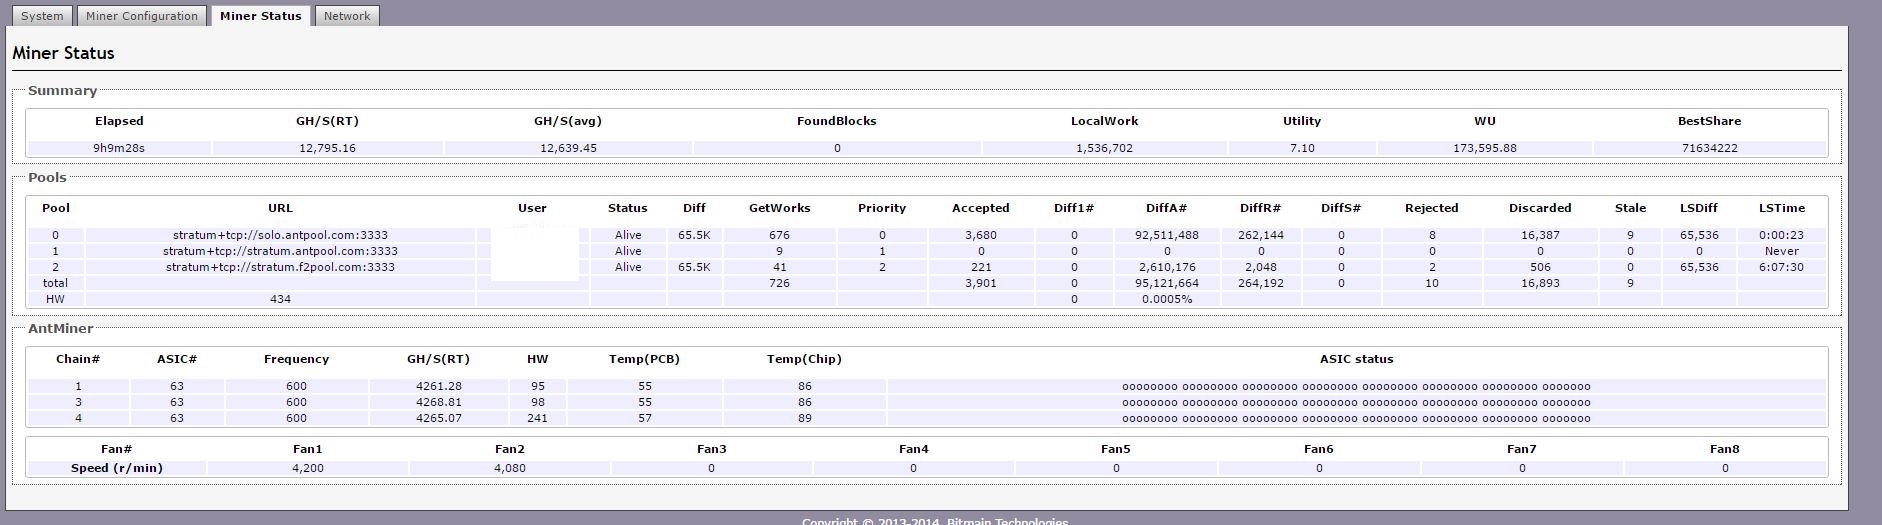Screen dimensions: 1882x525
Task: Click the Temp(Chip) column header
Action: pos(804,359)
